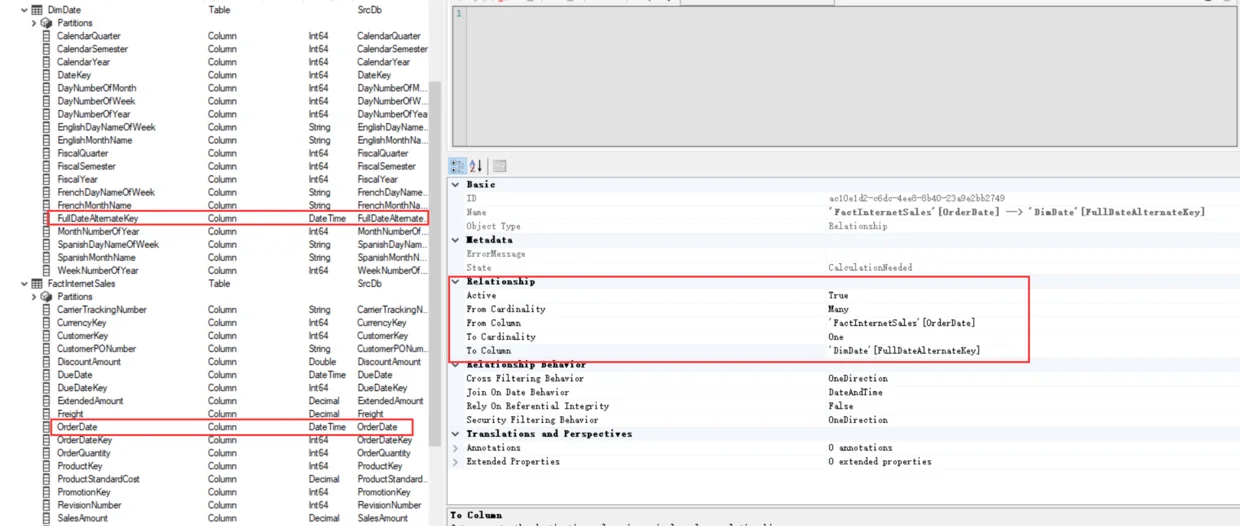The image size is (1240, 526).
Task: Select the CustomerPONumber column row
Action: (236, 348)
